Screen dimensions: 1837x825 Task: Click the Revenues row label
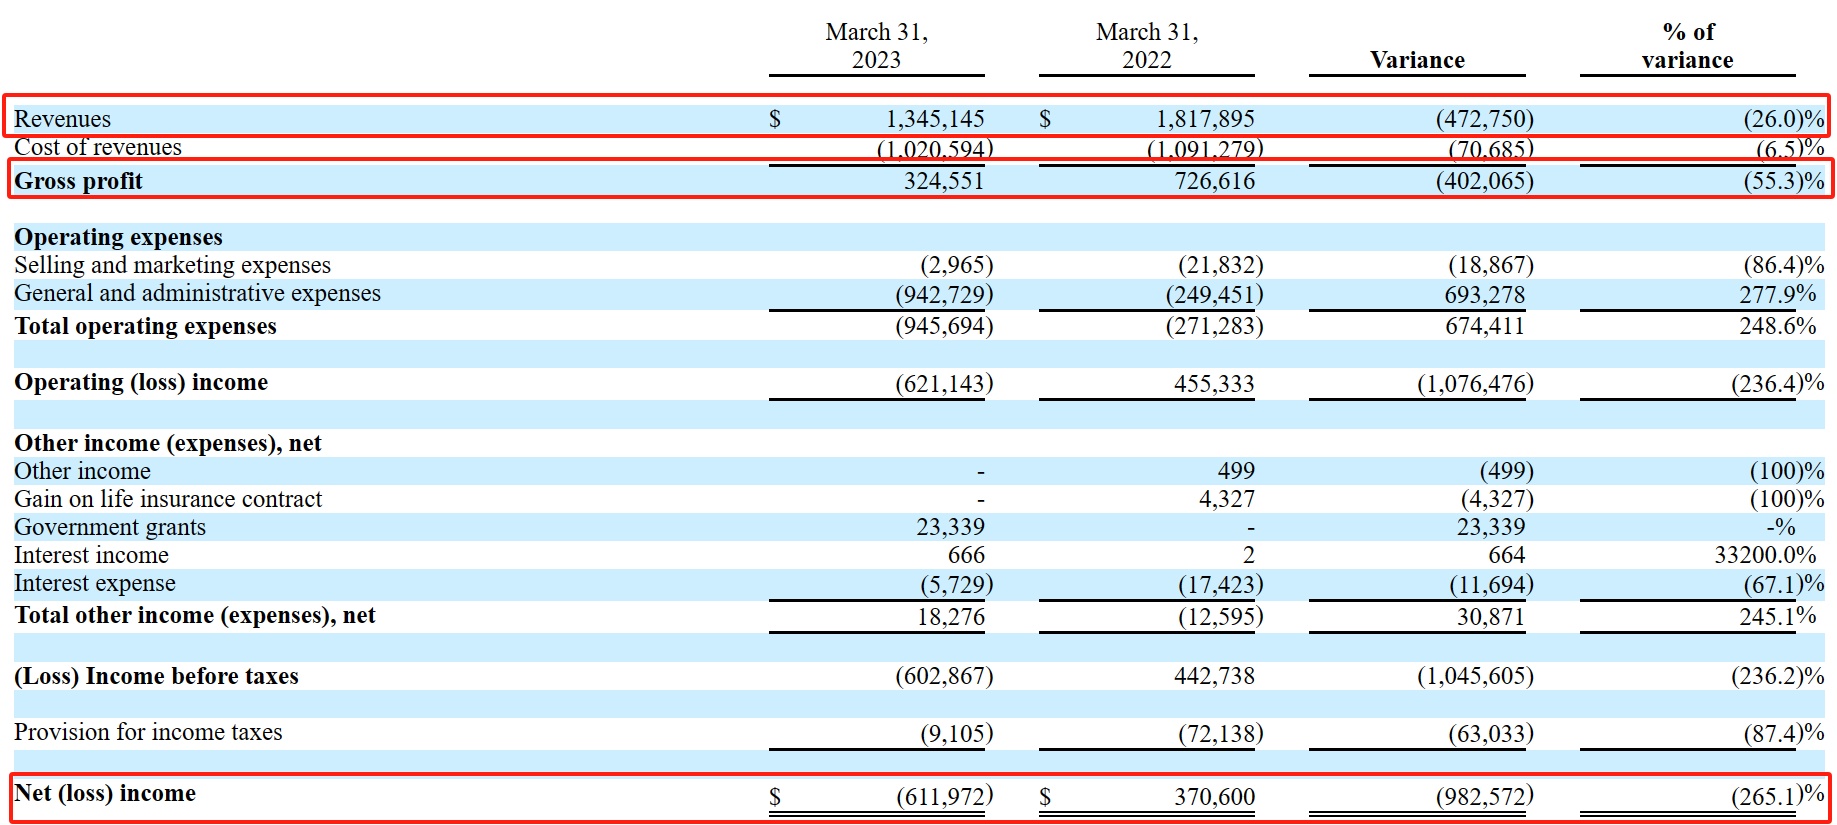point(62,119)
